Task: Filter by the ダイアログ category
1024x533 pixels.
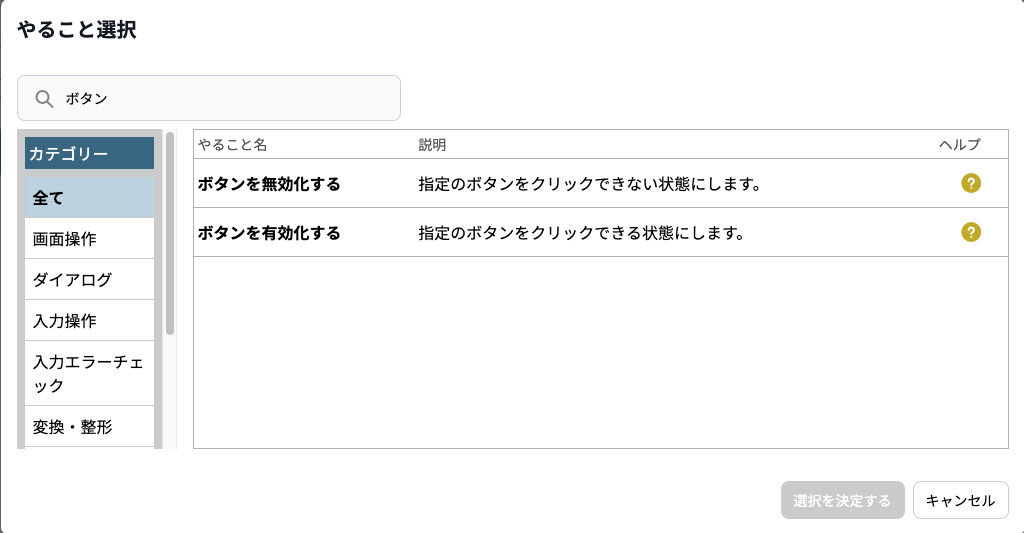Action: tap(89, 280)
